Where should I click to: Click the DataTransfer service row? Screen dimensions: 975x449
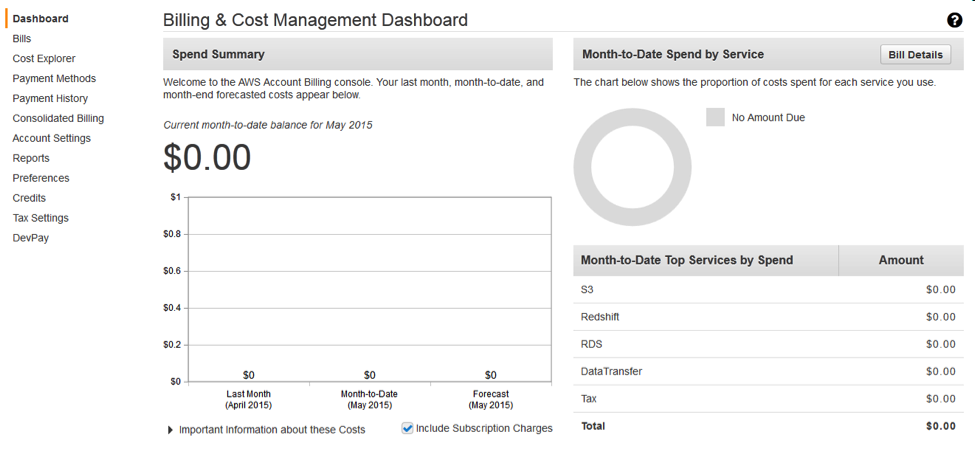[x=769, y=372]
